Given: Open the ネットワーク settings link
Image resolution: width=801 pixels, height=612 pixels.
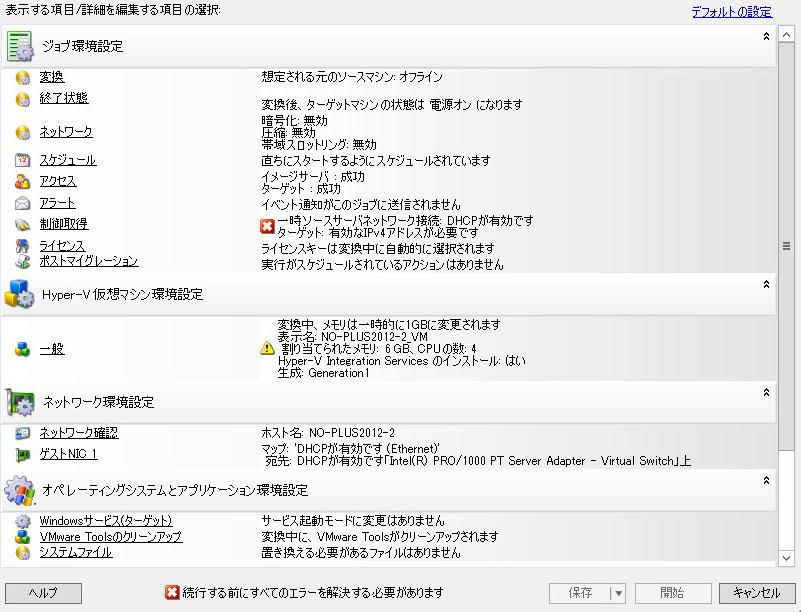Looking at the screenshot, I should point(66,132).
